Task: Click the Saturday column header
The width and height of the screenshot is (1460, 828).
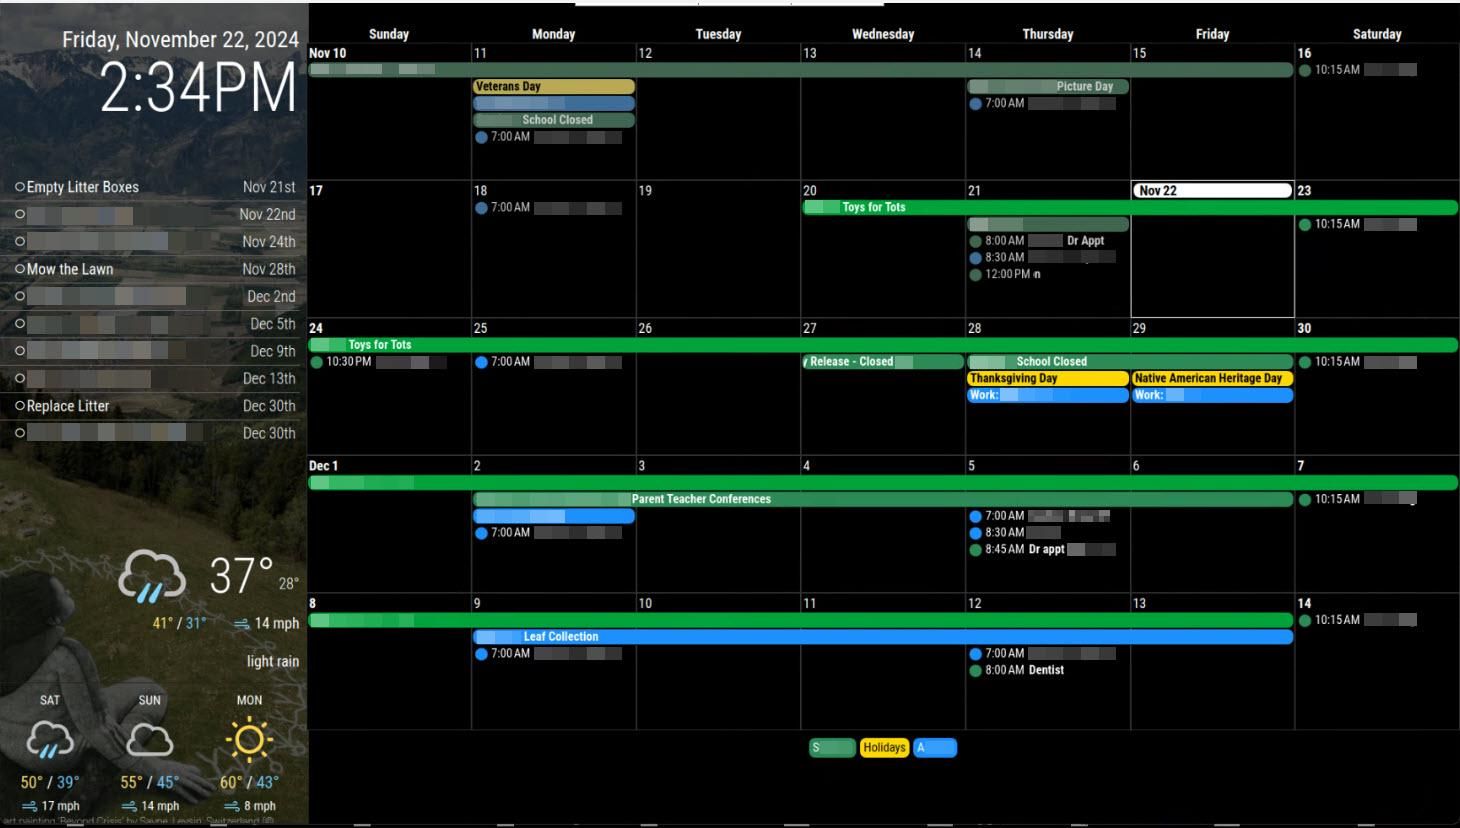Action: point(1377,34)
